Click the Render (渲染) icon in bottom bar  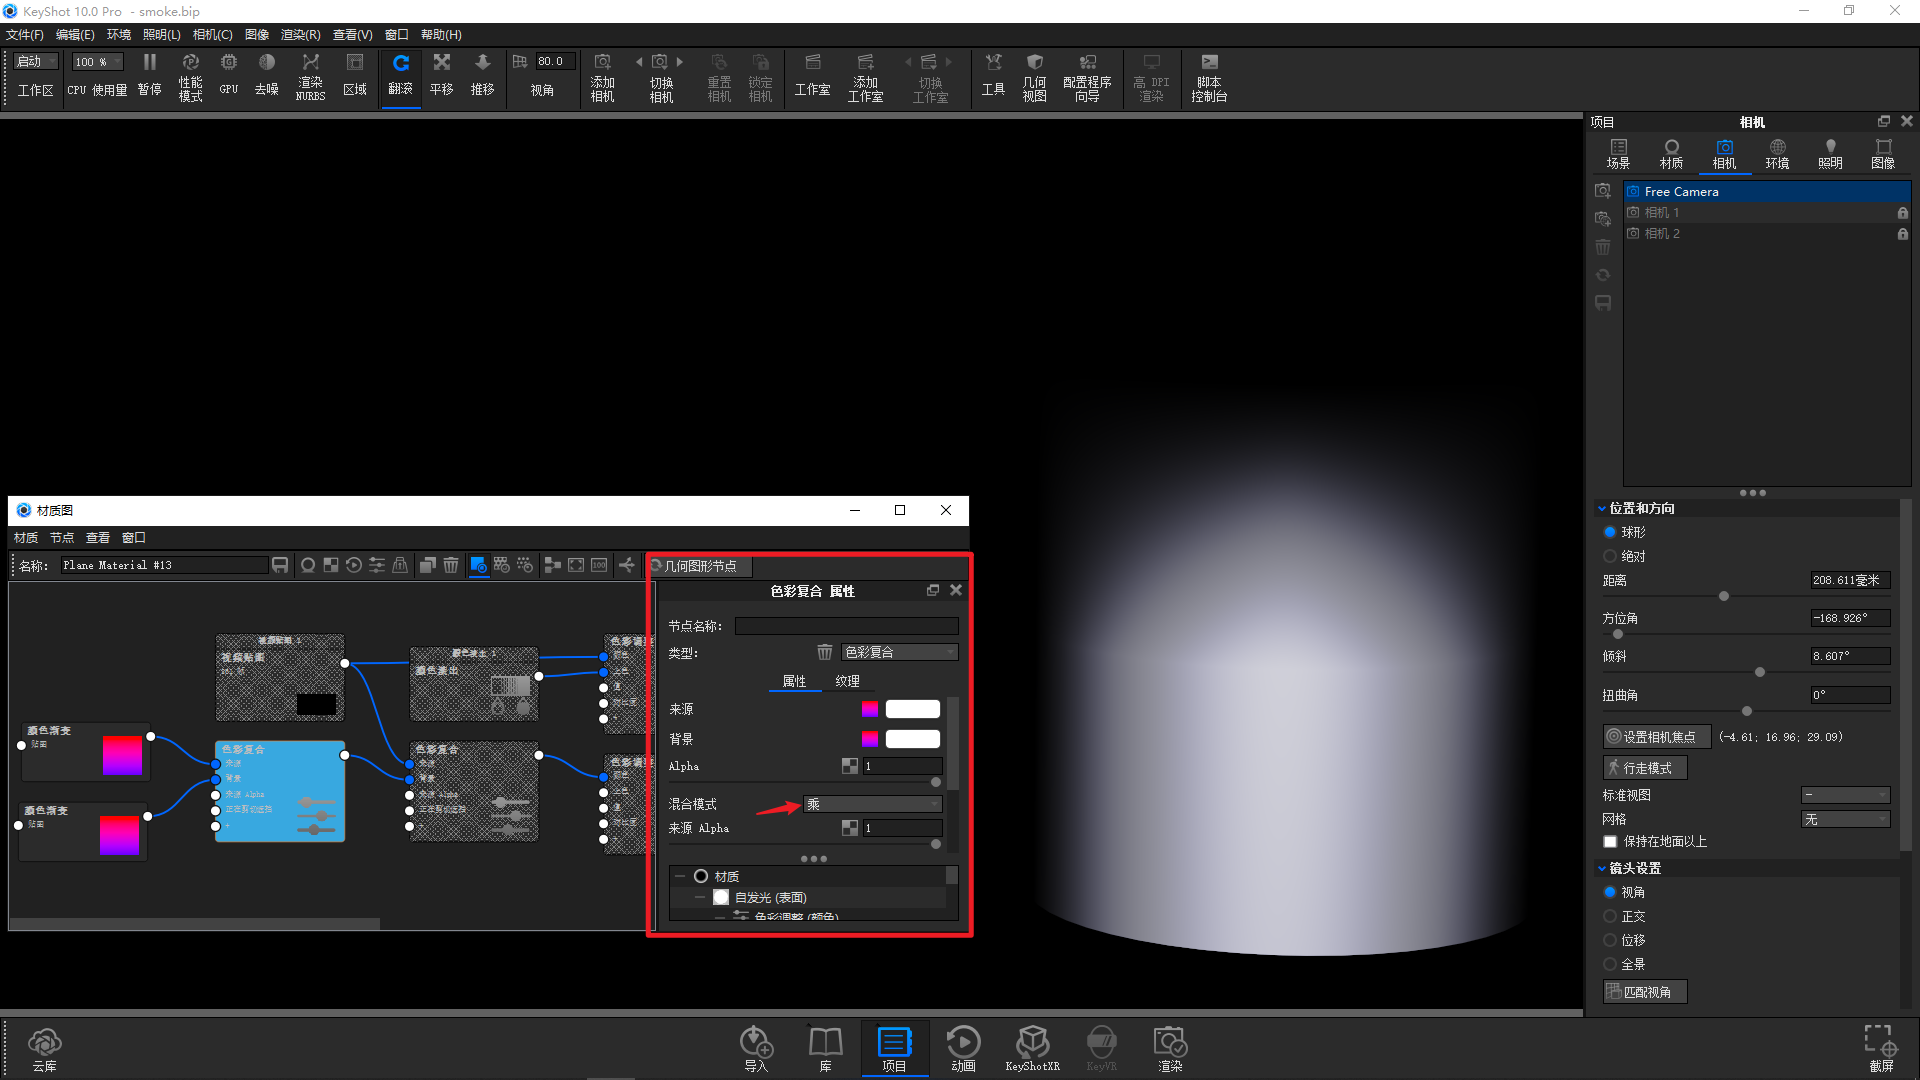tap(1169, 1047)
